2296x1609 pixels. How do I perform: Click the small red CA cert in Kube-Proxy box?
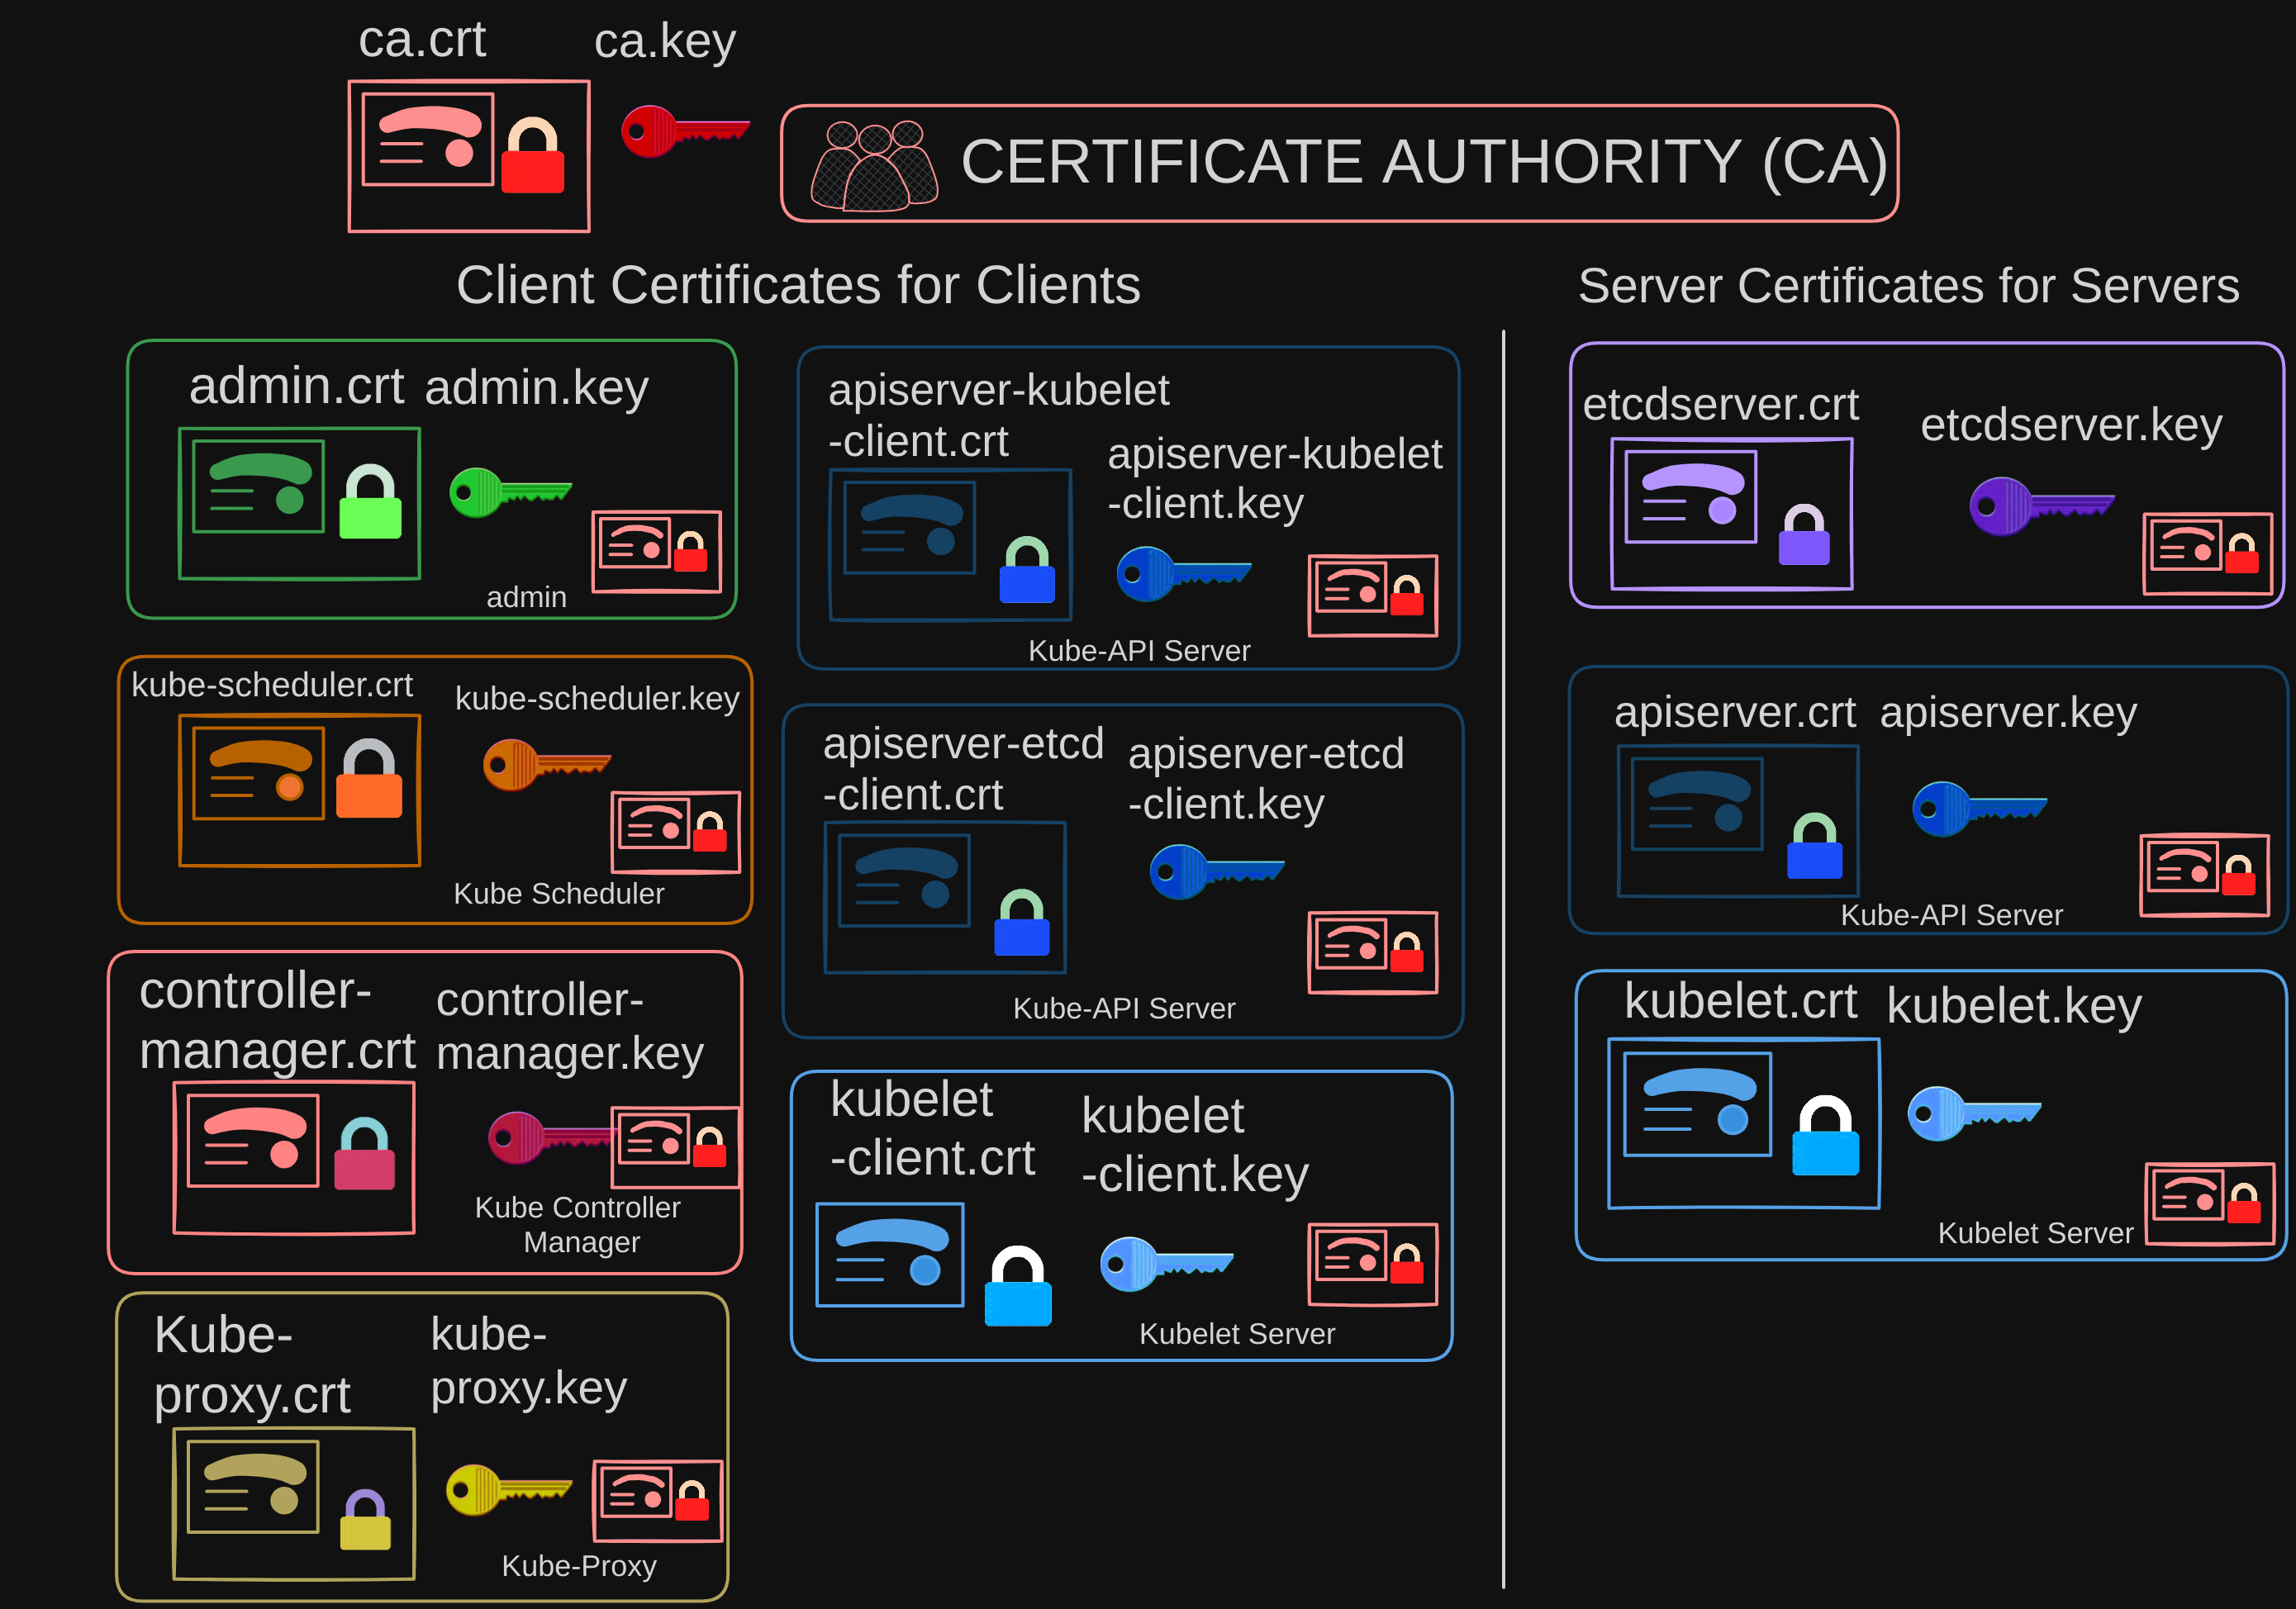pyautogui.click(x=658, y=1501)
